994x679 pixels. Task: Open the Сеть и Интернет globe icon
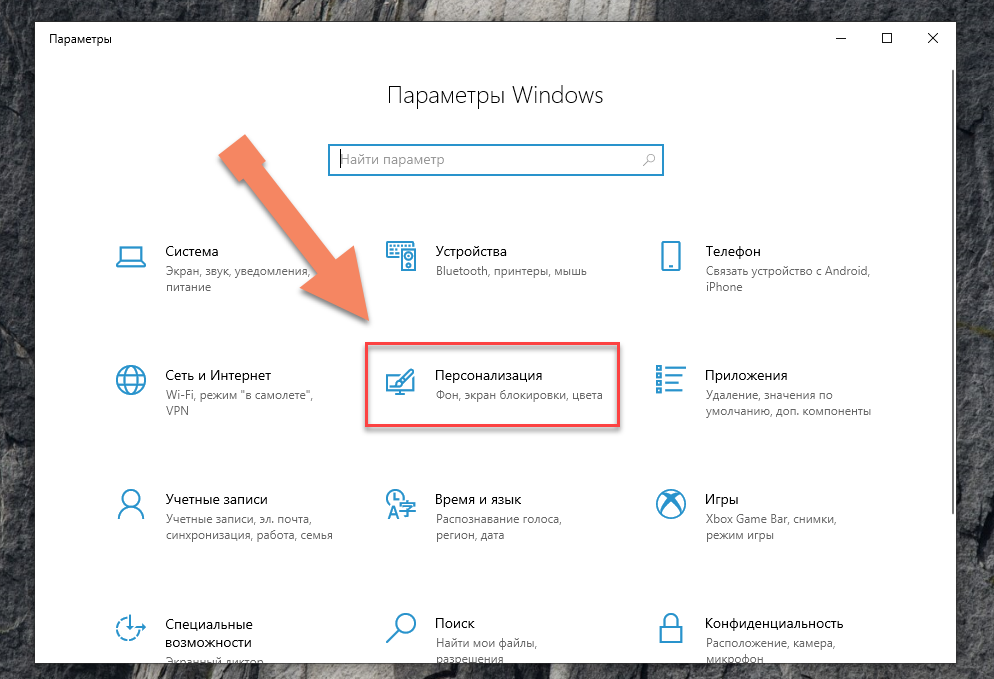pyautogui.click(x=131, y=380)
